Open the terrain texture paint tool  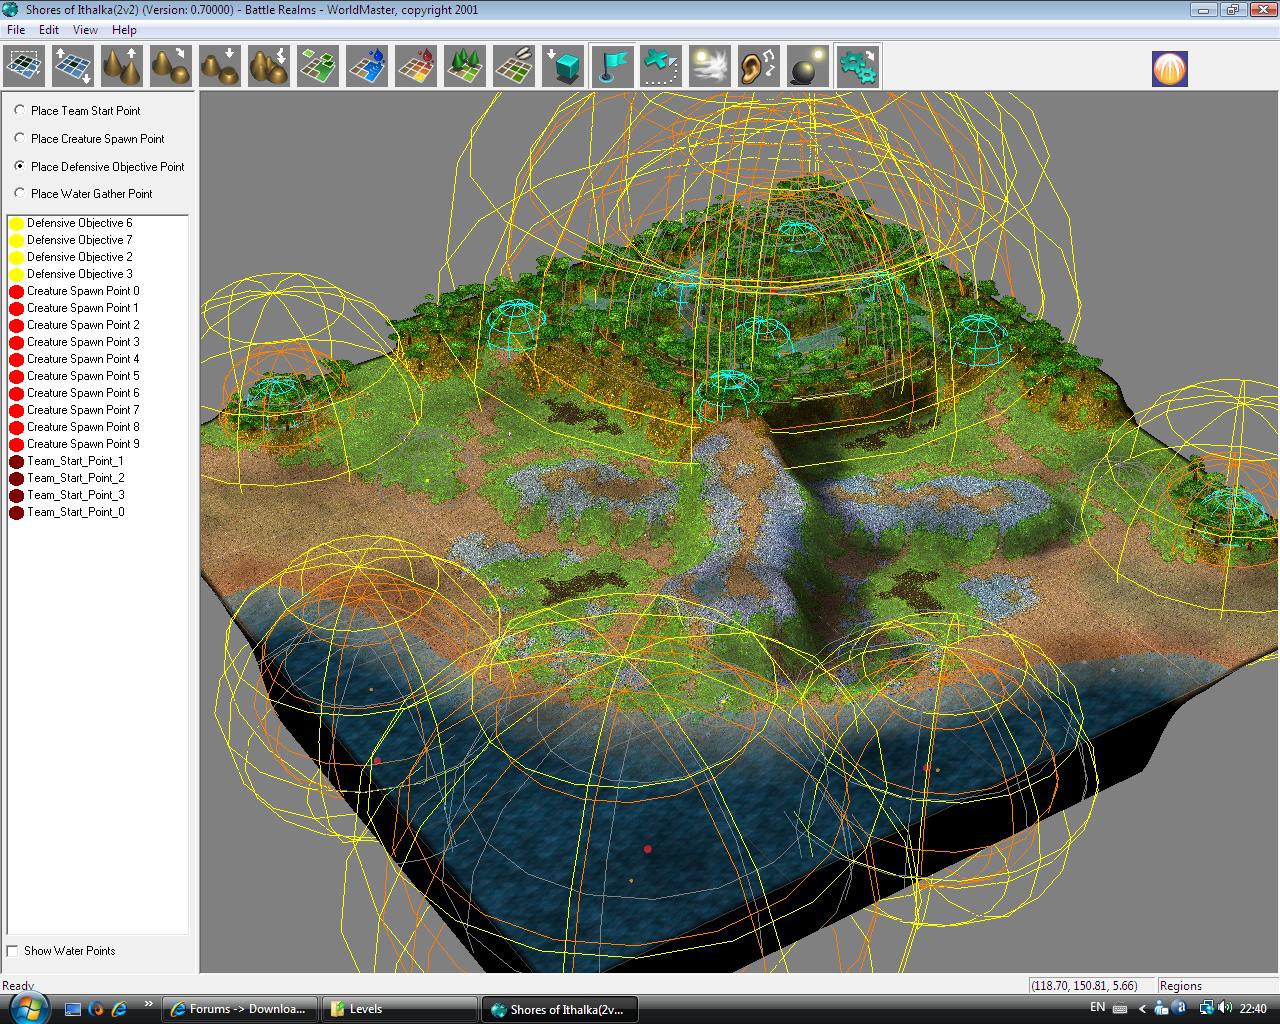click(318, 67)
